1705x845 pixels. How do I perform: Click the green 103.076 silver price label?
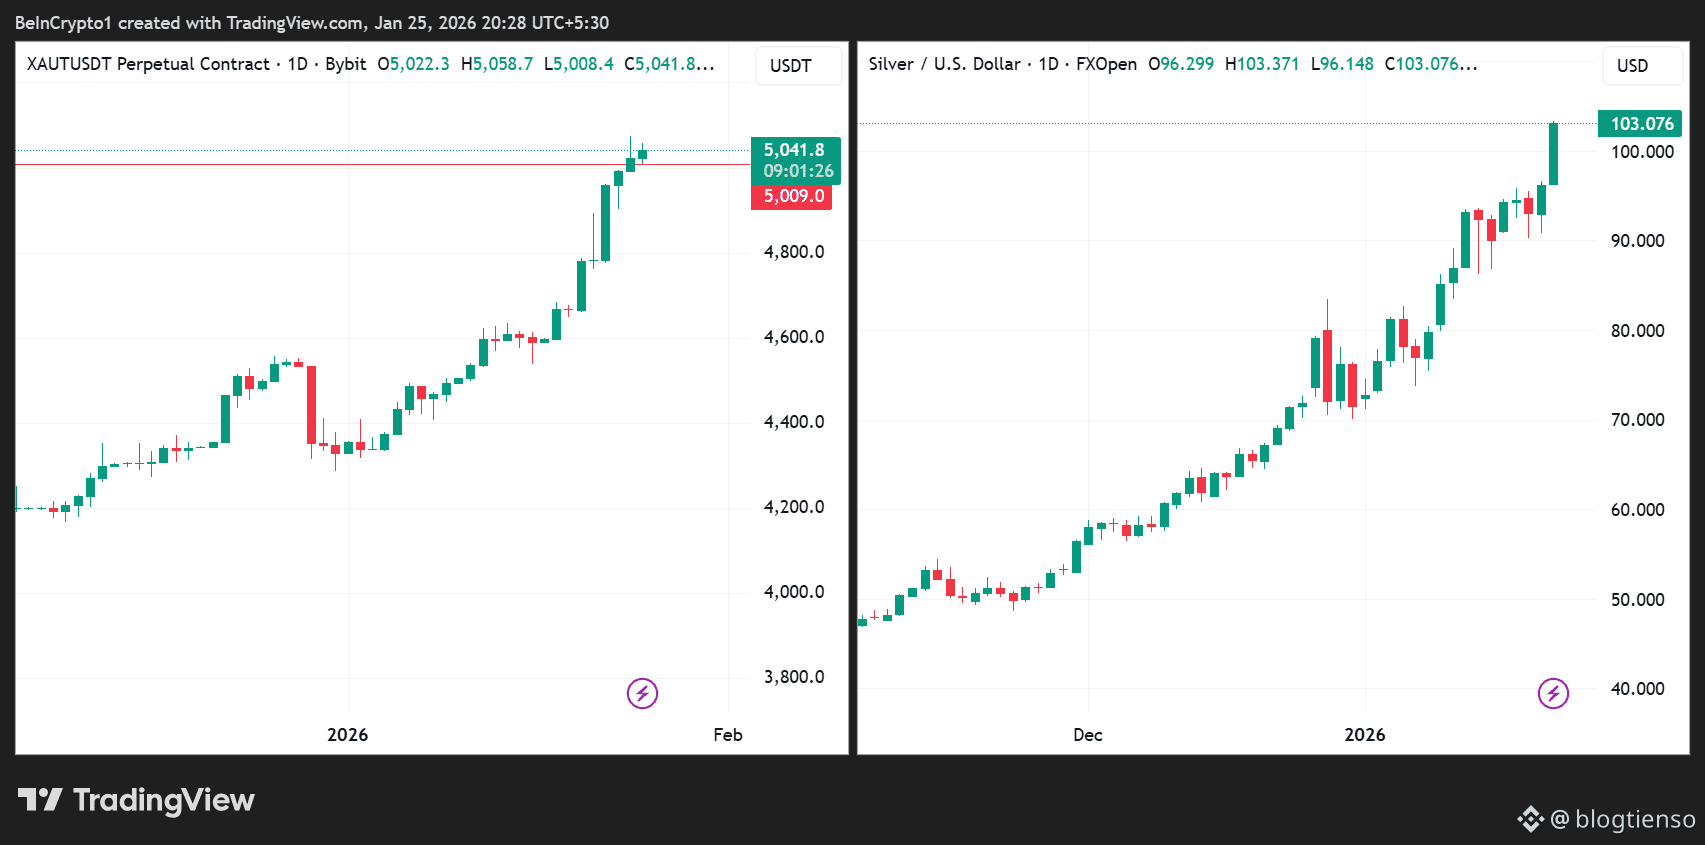click(1641, 124)
